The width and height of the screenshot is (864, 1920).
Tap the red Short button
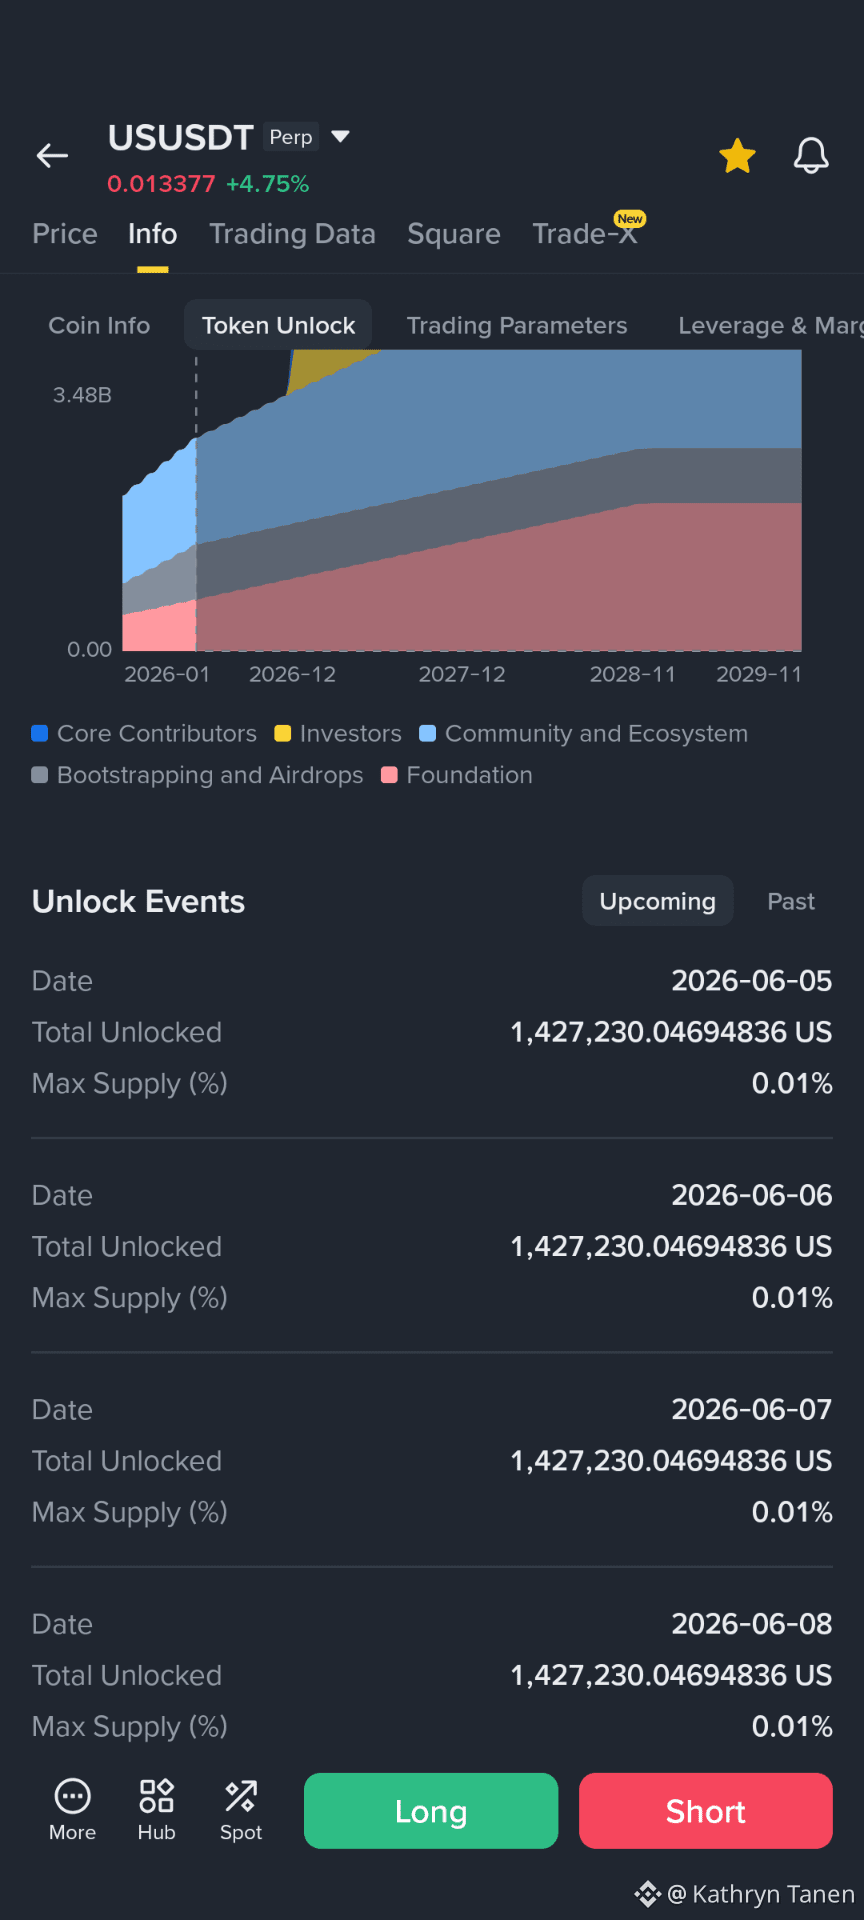706,1811
